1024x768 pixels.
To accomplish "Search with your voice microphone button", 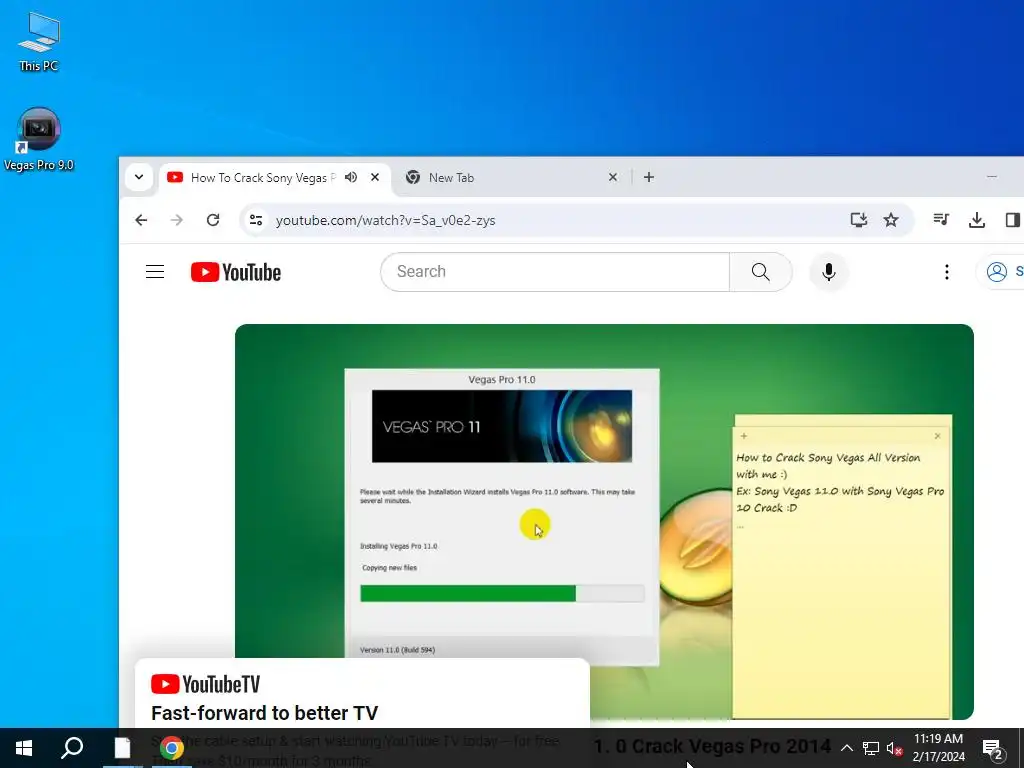I will 829,272.
